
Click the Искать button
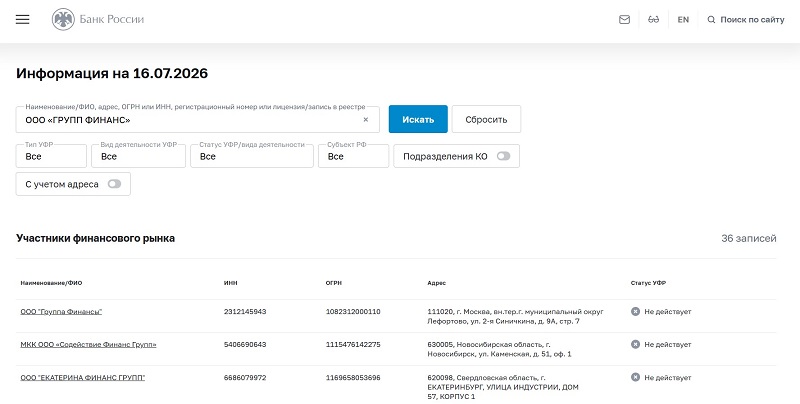coord(418,119)
